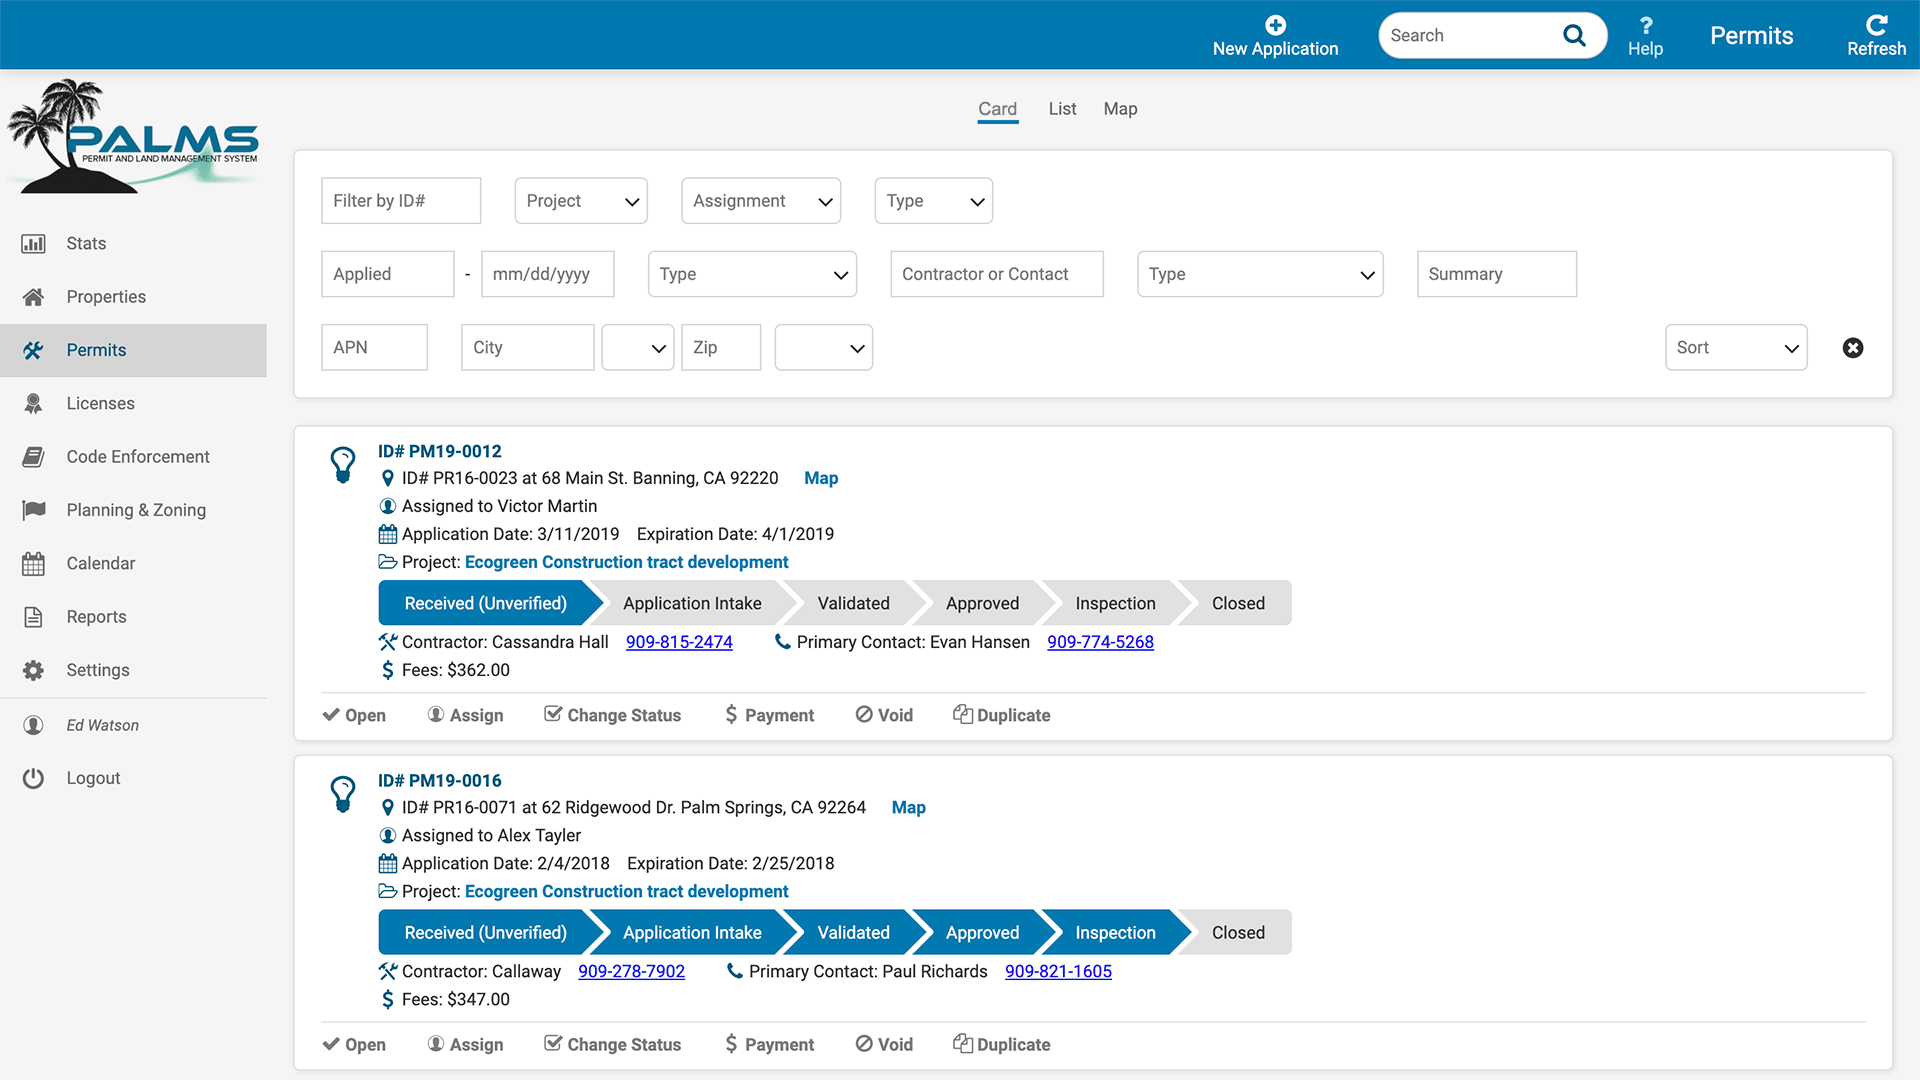1920x1080 pixels.
Task: Clear filters with the X circle icon
Action: point(1852,348)
